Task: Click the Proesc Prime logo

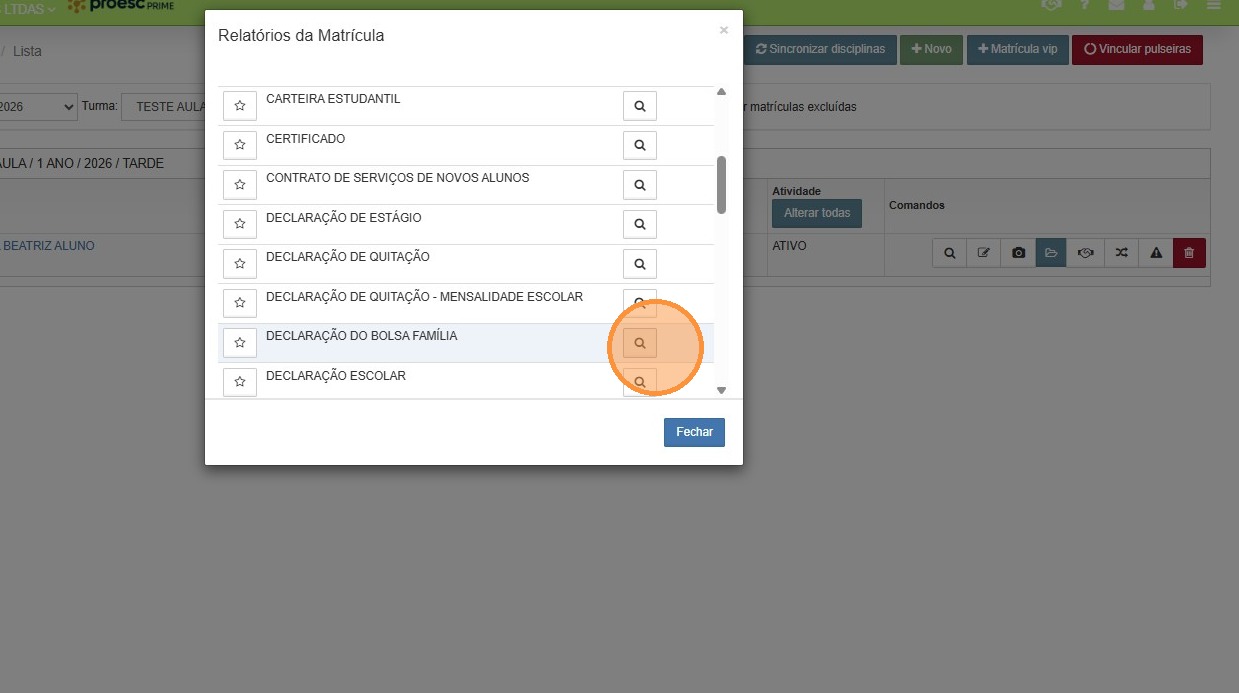Action: tap(120, 5)
